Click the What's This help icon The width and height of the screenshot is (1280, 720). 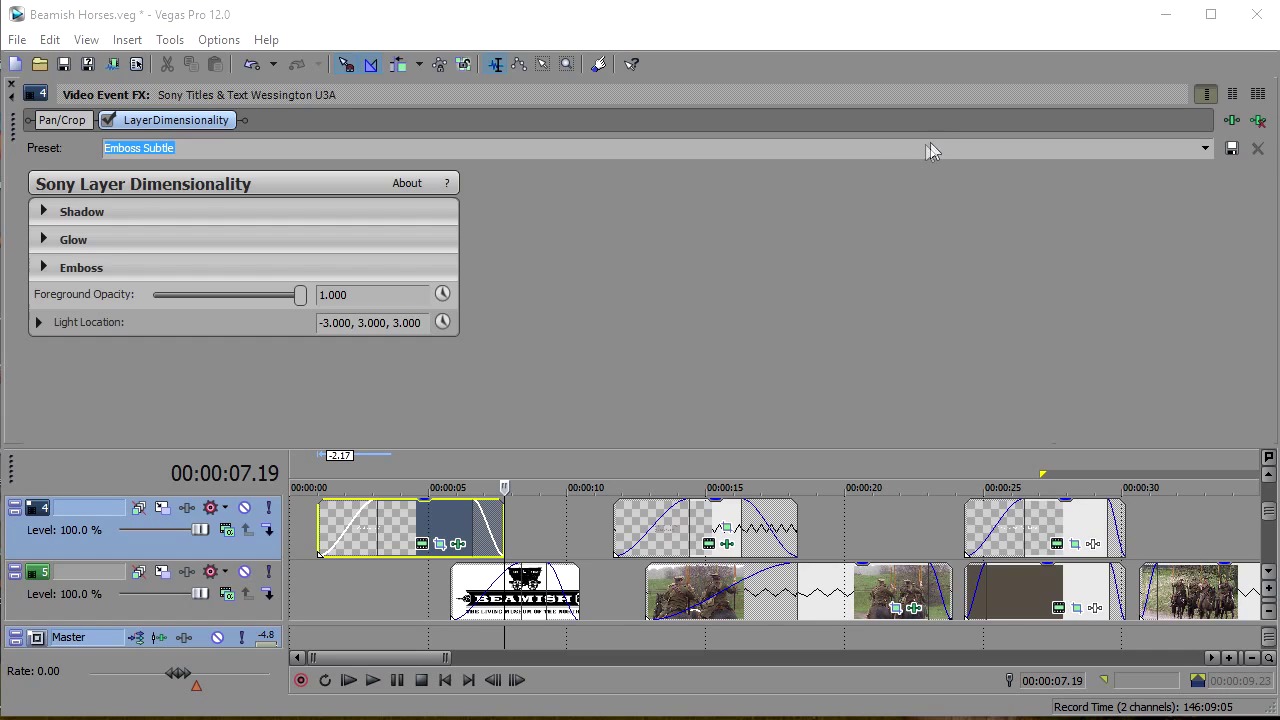pos(632,64)
